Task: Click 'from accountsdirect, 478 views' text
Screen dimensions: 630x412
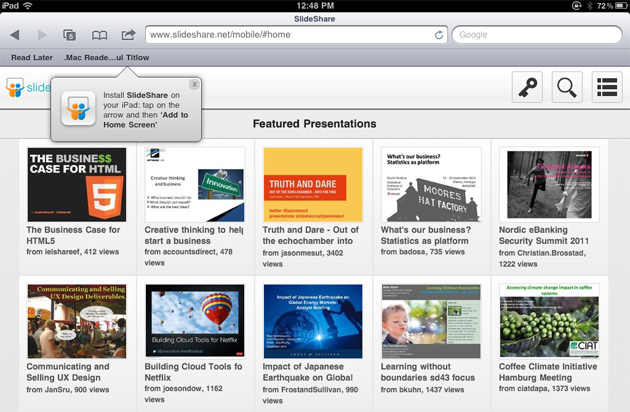Action: click(x=188, y=257)
